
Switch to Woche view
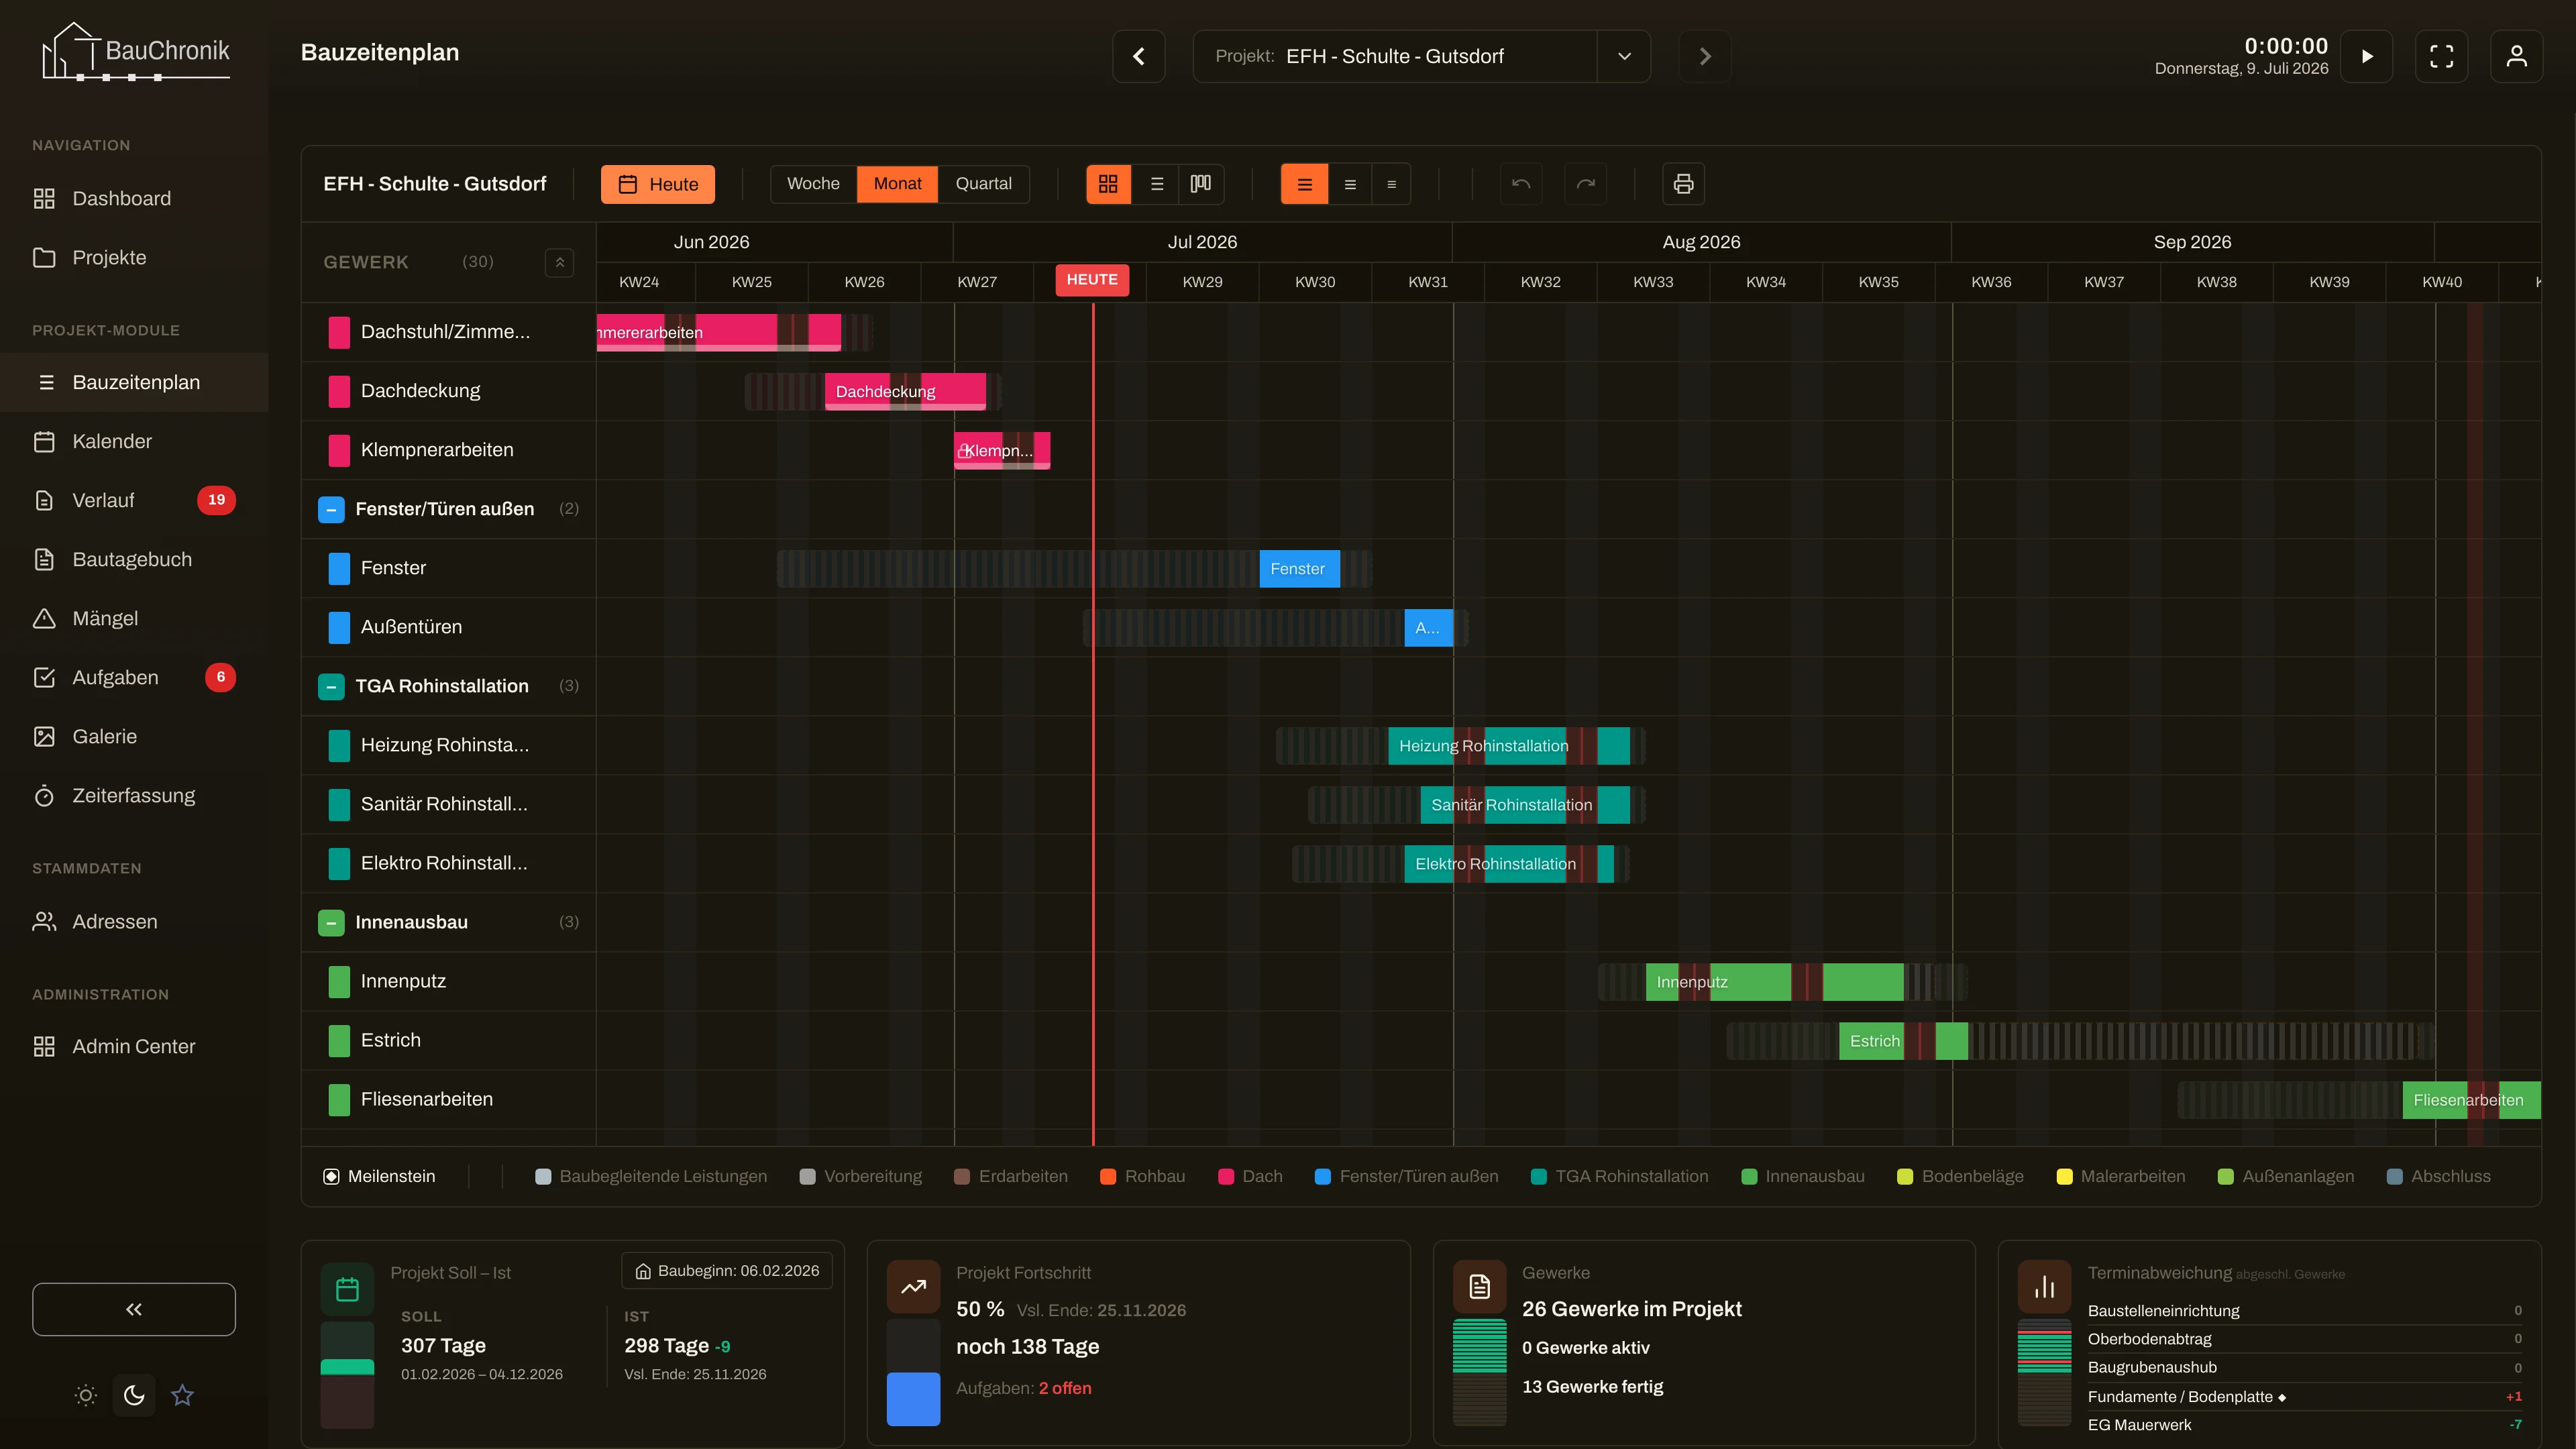click(813, 184)
